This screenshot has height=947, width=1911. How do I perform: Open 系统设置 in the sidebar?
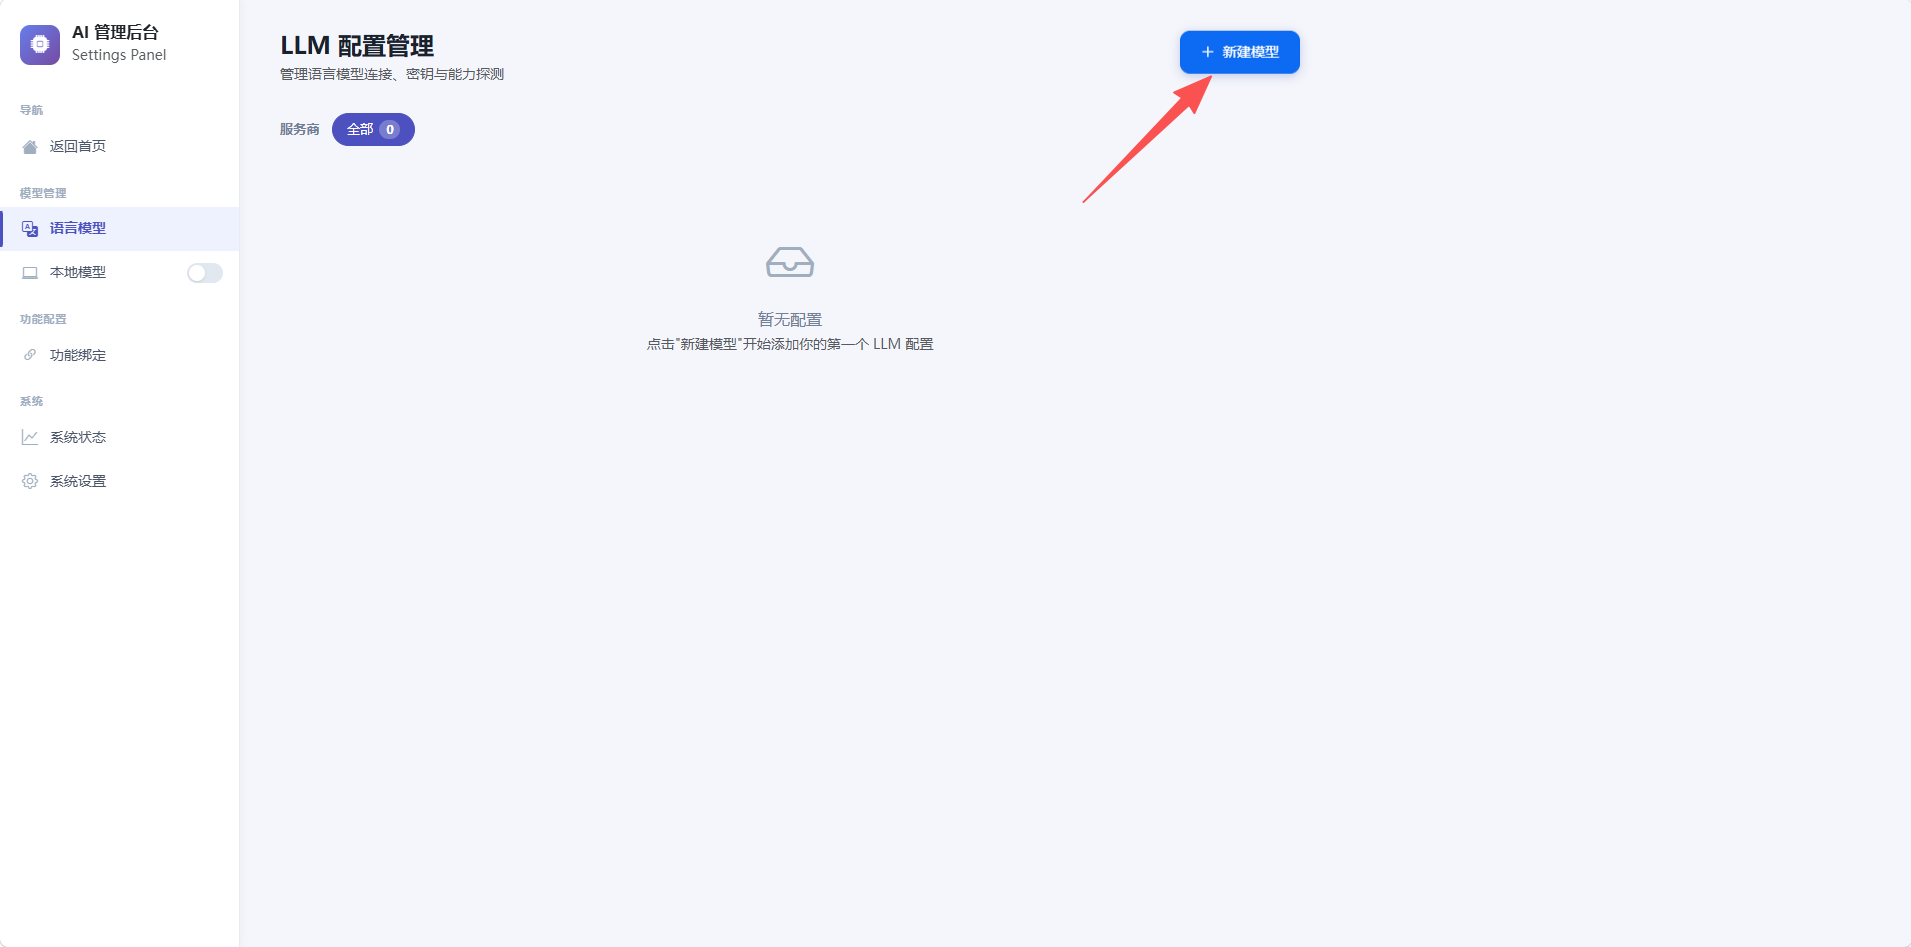[x=120, y=481]
